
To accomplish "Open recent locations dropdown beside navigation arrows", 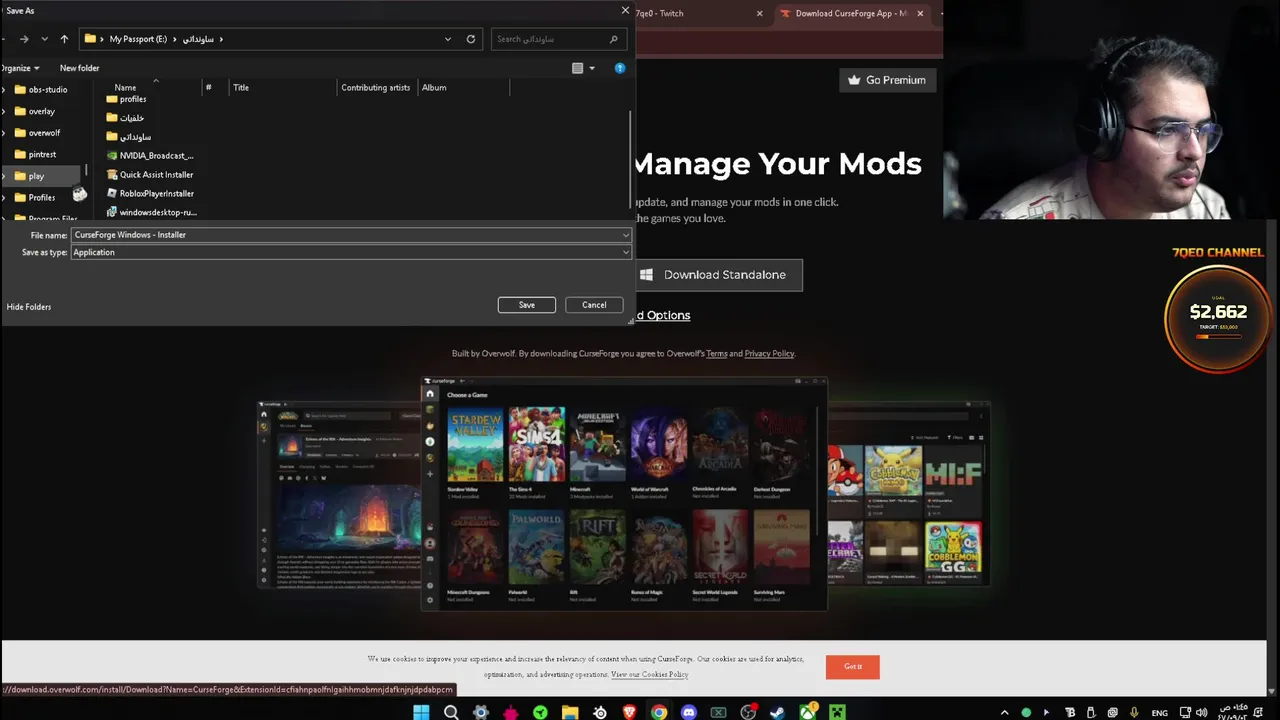I will (x=44, y=39).
